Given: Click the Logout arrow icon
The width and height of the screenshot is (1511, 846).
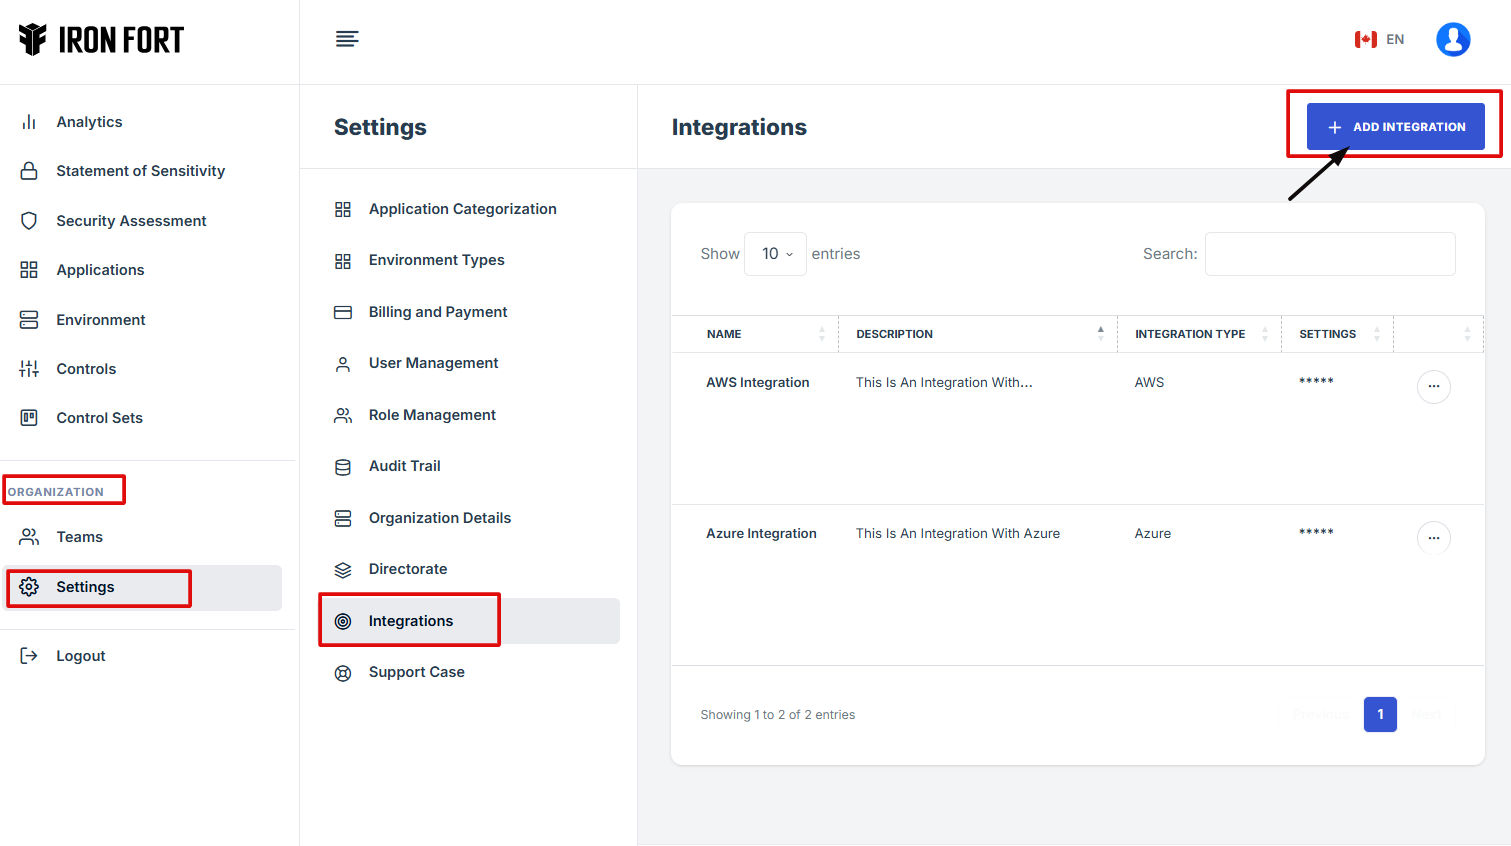Looking at the screenshot, I should (x=29, y=656).
